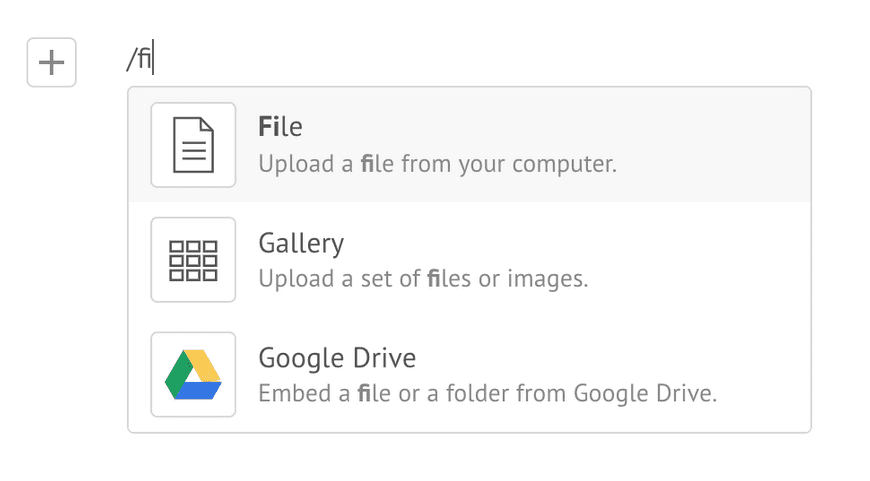The height and width of the screenshot is (481, 870).
Task: Pick 'Upload a file from your computer' description
Action: (x=438, y=164)
